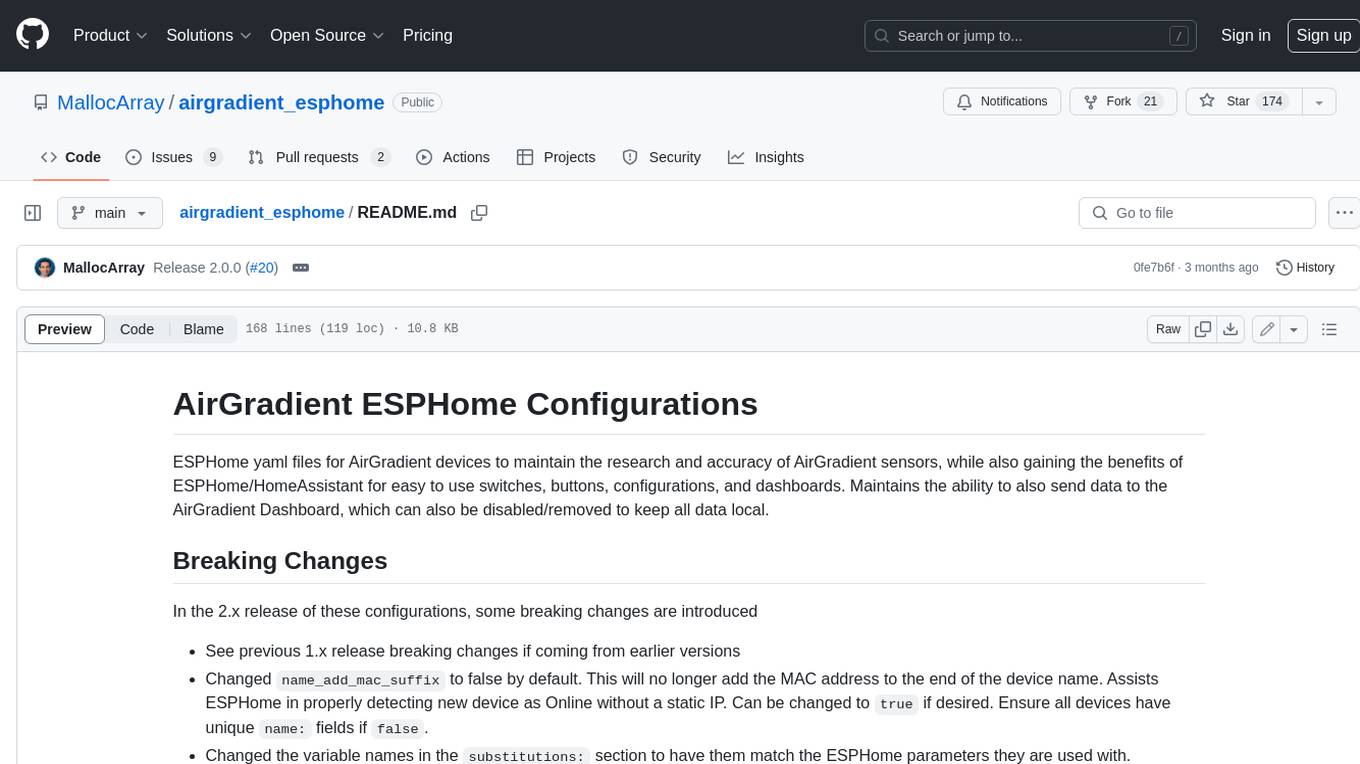Click the Fork count 21

pos(1151,101)
